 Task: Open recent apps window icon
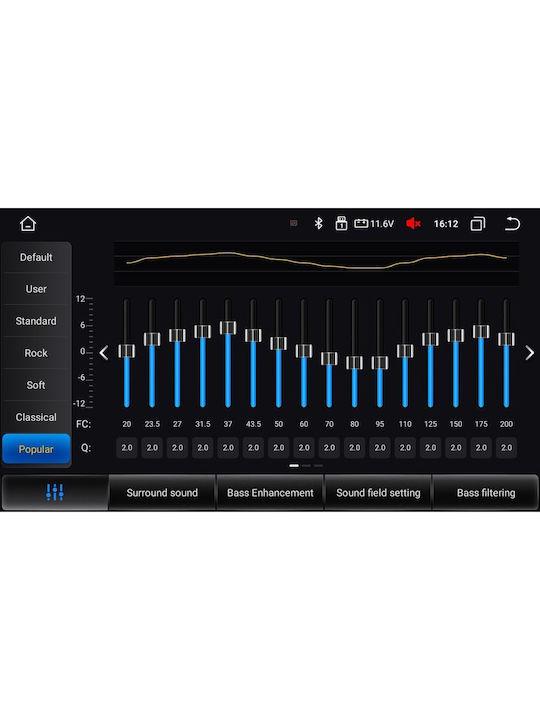(478, 224)
